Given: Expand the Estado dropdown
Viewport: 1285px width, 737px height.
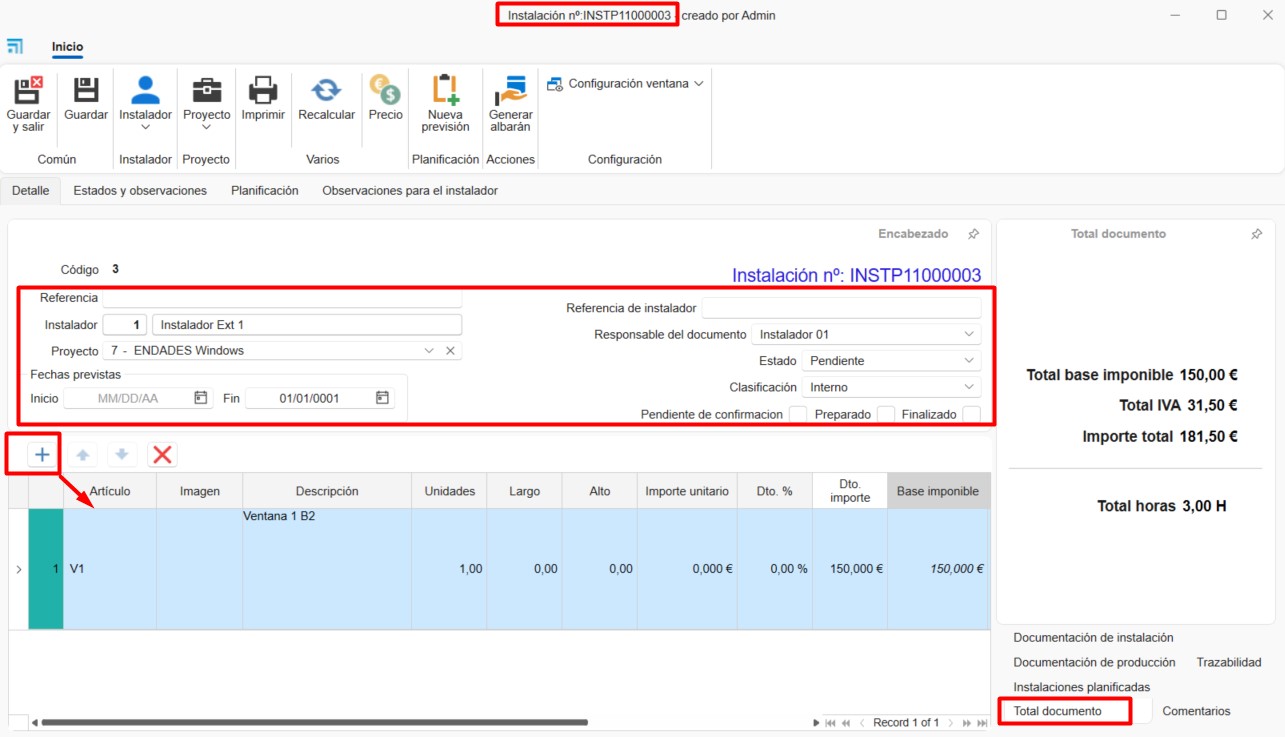Looking at the screenshot, I should coord(891,361).
